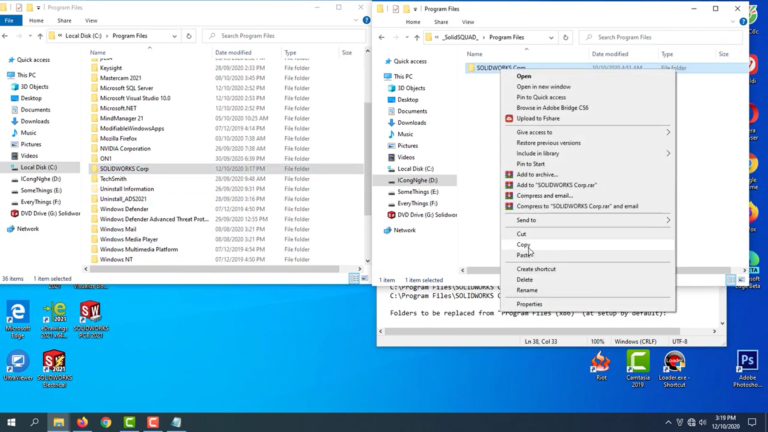The image size is (768, 432).
Task: Choose Paste in context menu
Action: click(x=588, y=255)
